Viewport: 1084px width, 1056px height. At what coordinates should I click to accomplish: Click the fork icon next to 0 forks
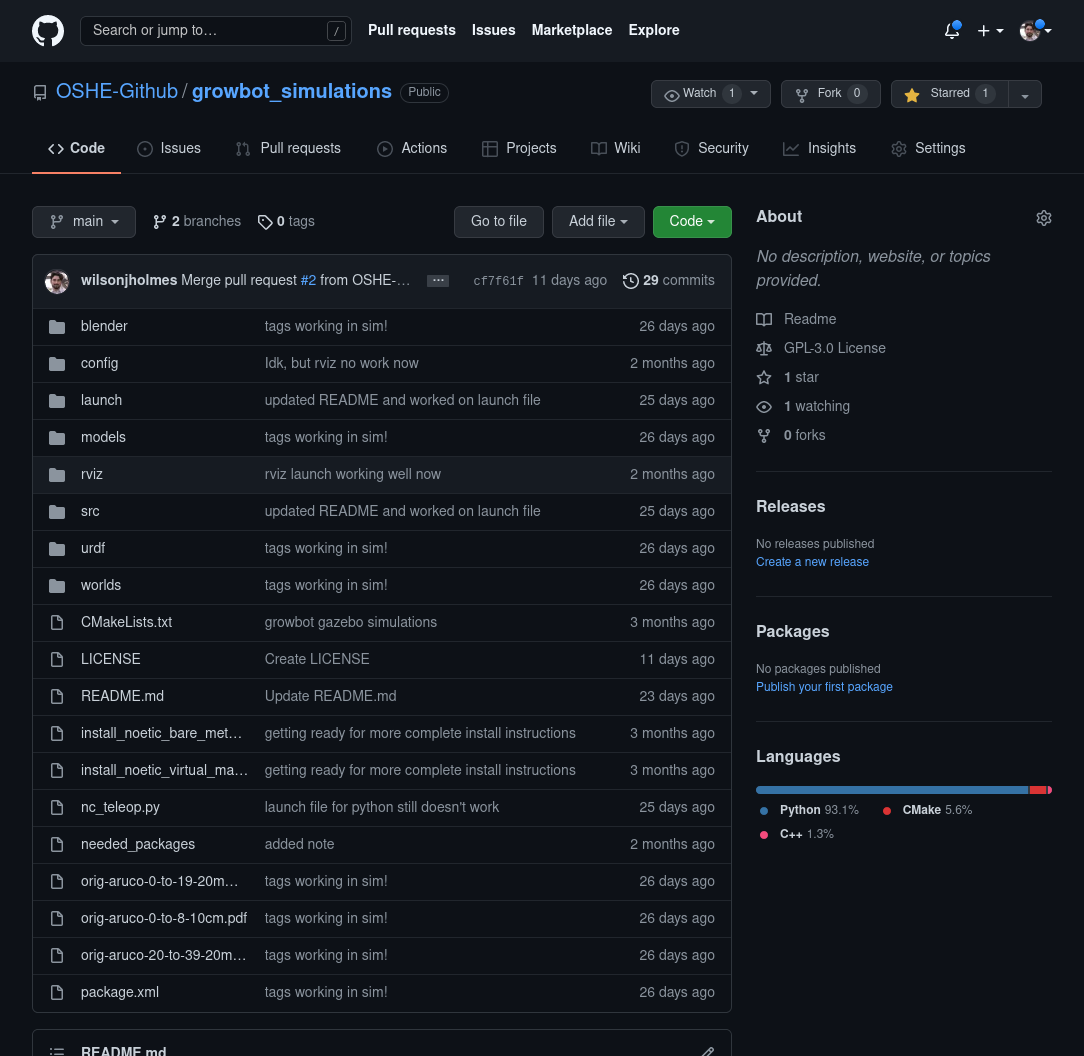763,436
